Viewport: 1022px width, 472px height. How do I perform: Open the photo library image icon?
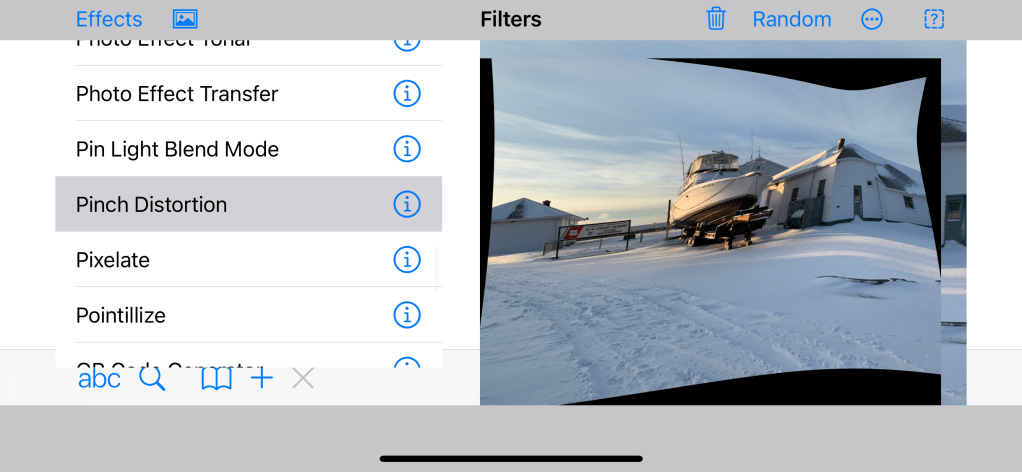185,19
